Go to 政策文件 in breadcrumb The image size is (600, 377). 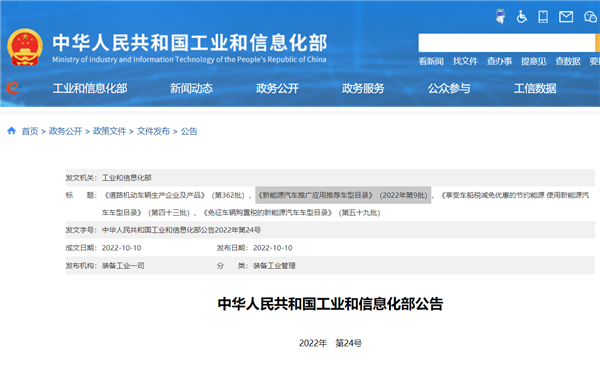click(109, 131)
